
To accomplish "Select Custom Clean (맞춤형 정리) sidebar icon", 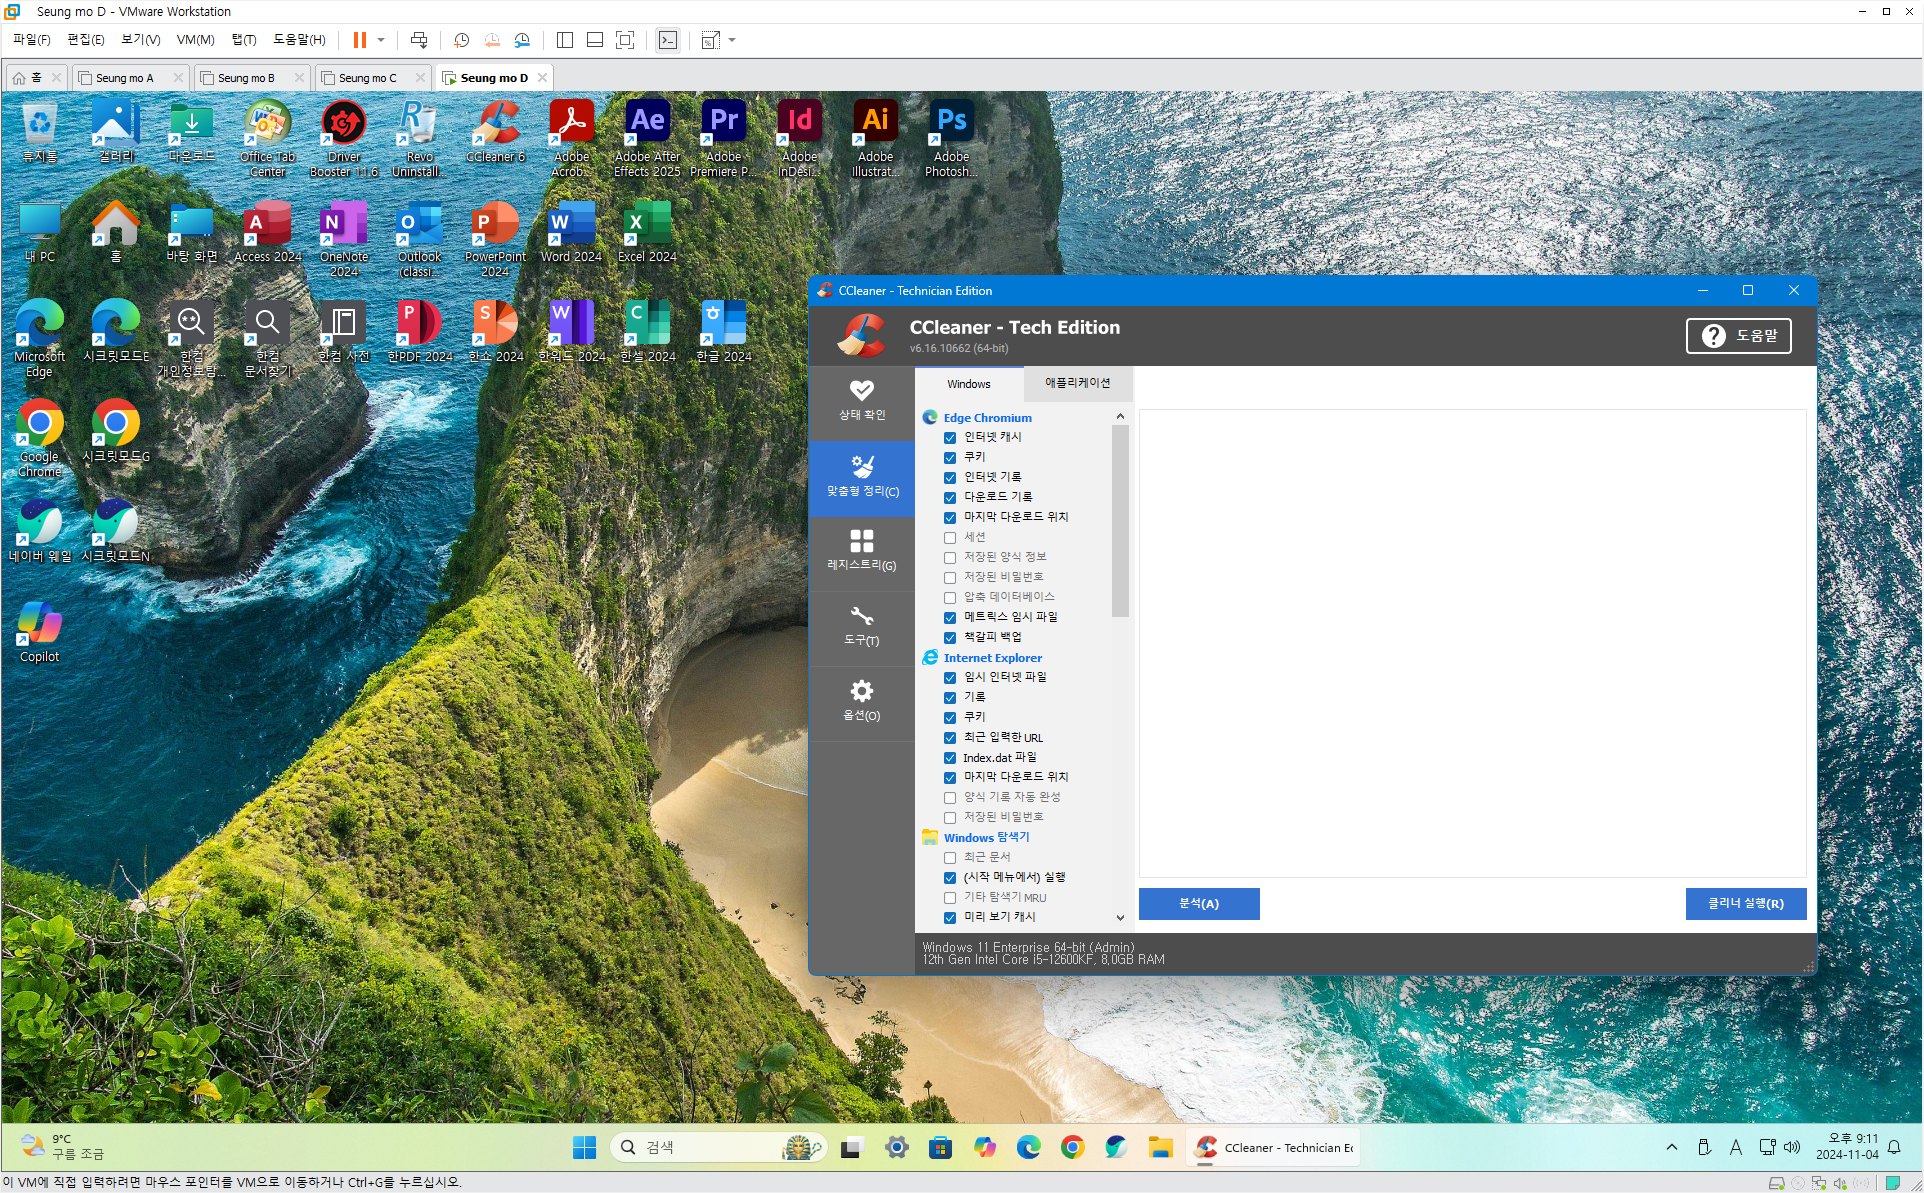I will pos(861,476).
